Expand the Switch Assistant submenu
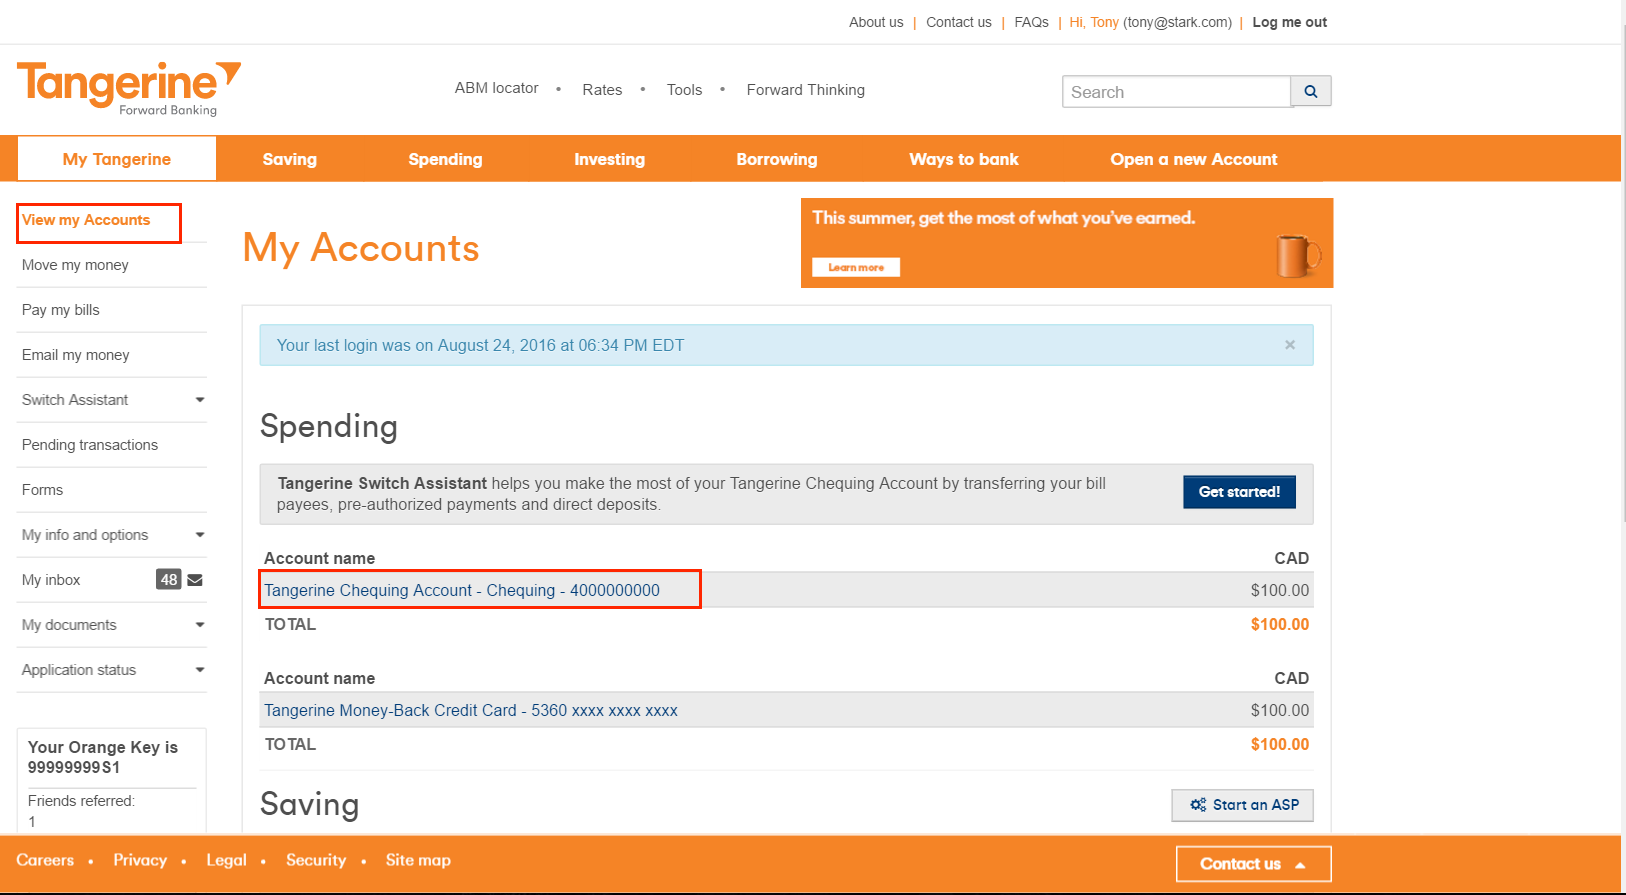 [x=200, y=400]
